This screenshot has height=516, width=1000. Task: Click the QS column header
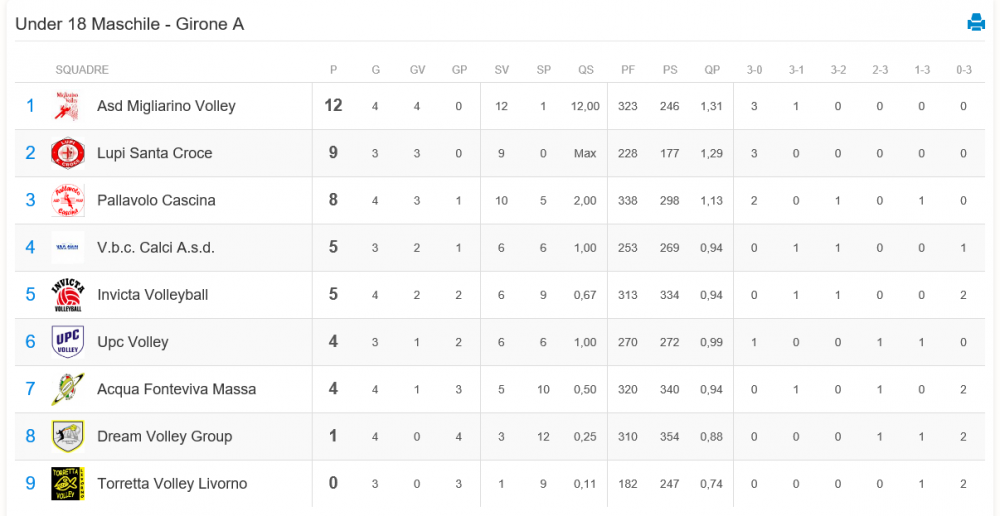[x=585, y=70]
